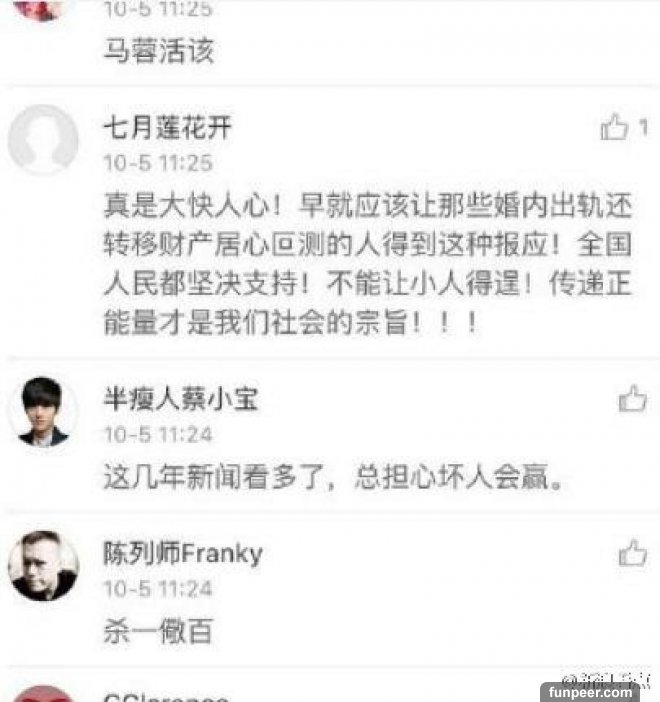Select the comment 马蓉活该
Image resolution: width=660 pixels, height=702 pixels.
[x=159, y=50]
